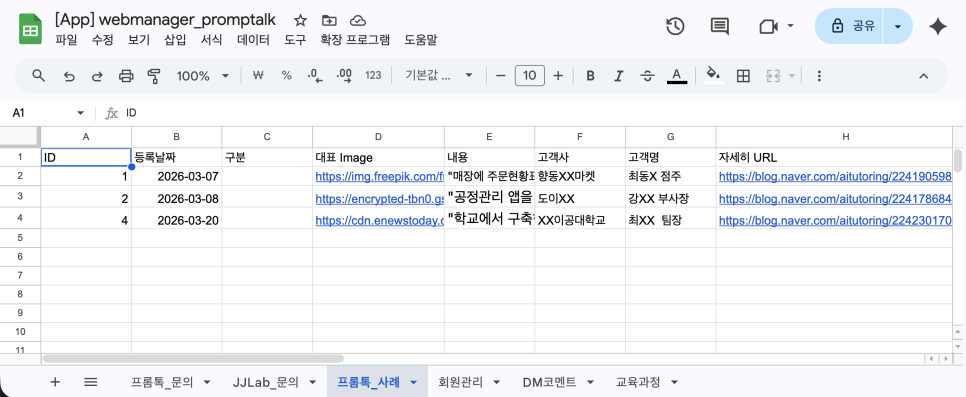
Task: Open the toolbar three-dot more options
Action: [x=819, y=76]
